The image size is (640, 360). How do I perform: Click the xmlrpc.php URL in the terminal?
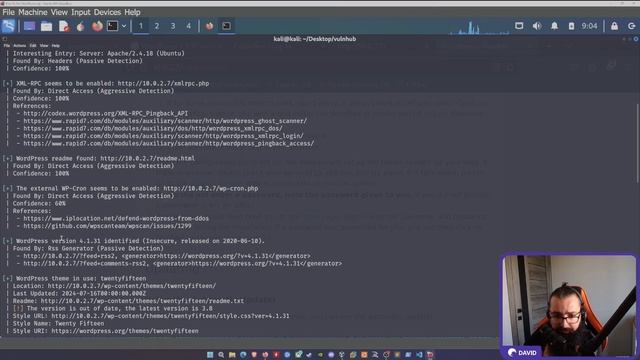pos(163,83)
